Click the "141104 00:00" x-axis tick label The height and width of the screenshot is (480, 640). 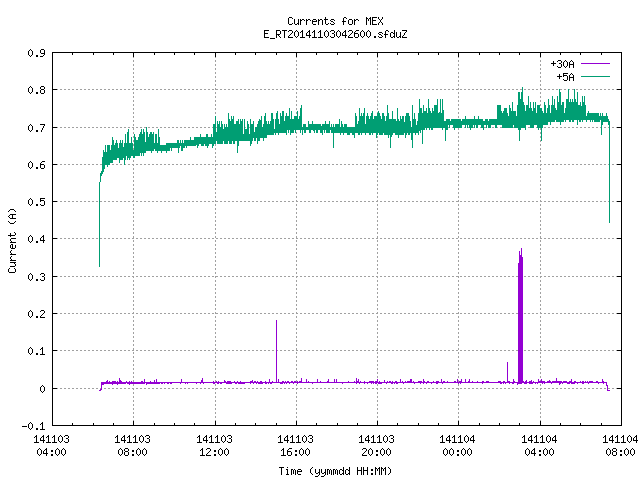tap(457, 446)
